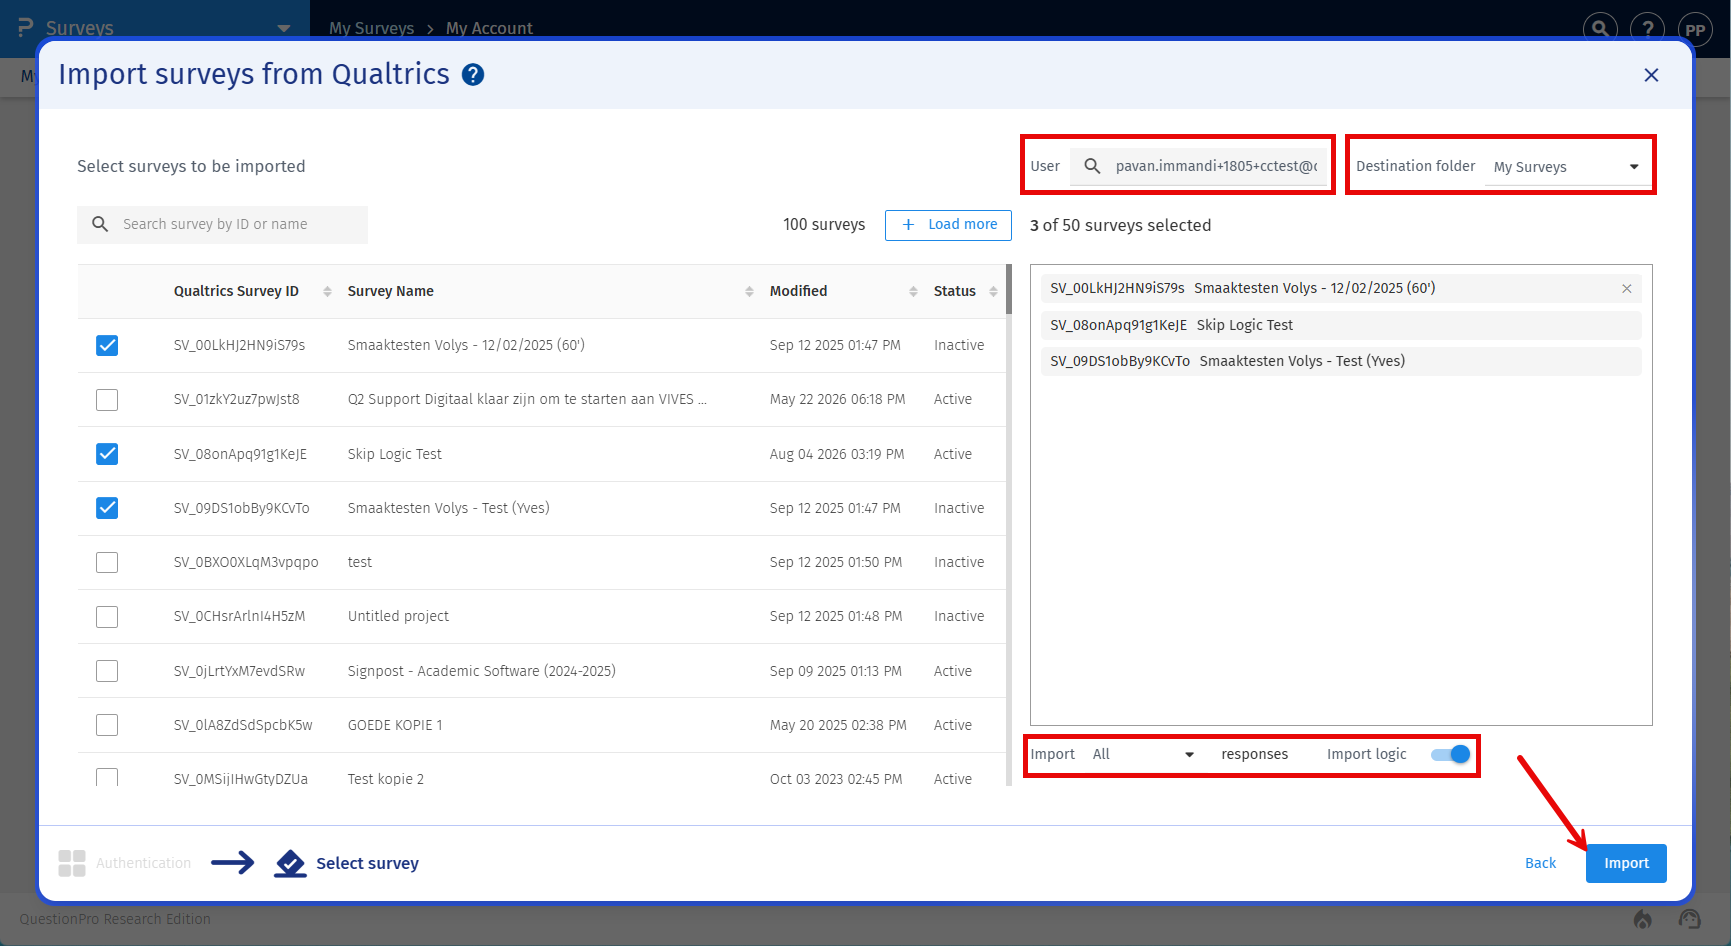
Task: Open My Account in the breadcrumb
Action: point(489,28)
